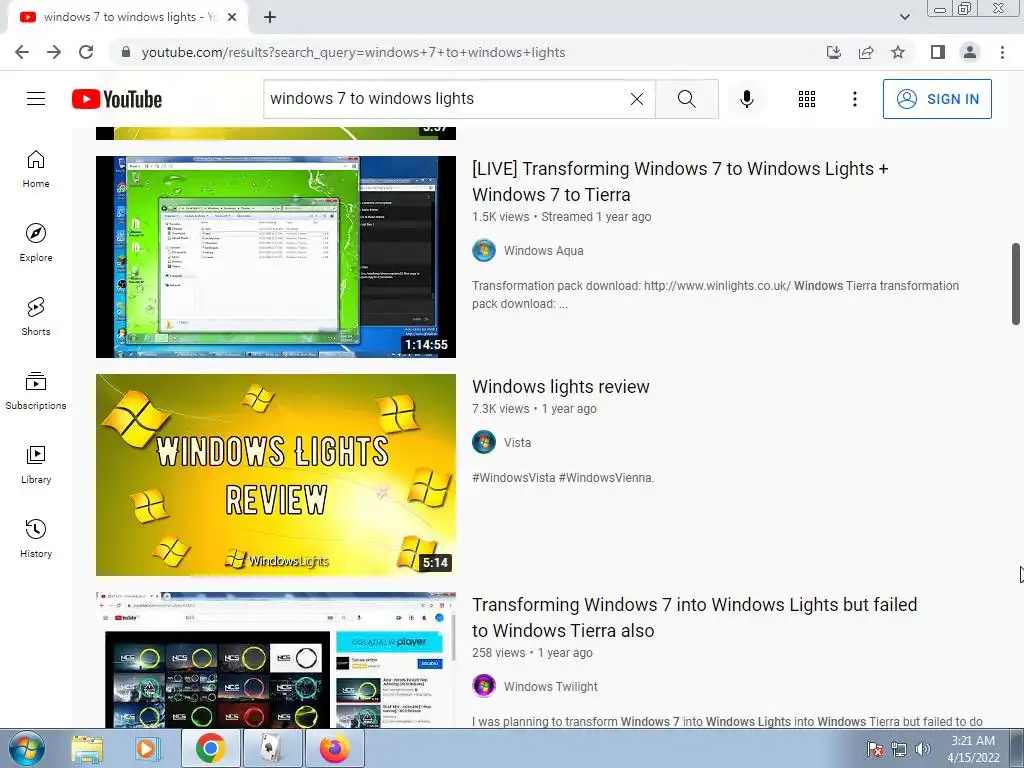The image size is (1024, 768).
Task: Visit the Windows Aqua channel name
Action: (x=543, y=251)
